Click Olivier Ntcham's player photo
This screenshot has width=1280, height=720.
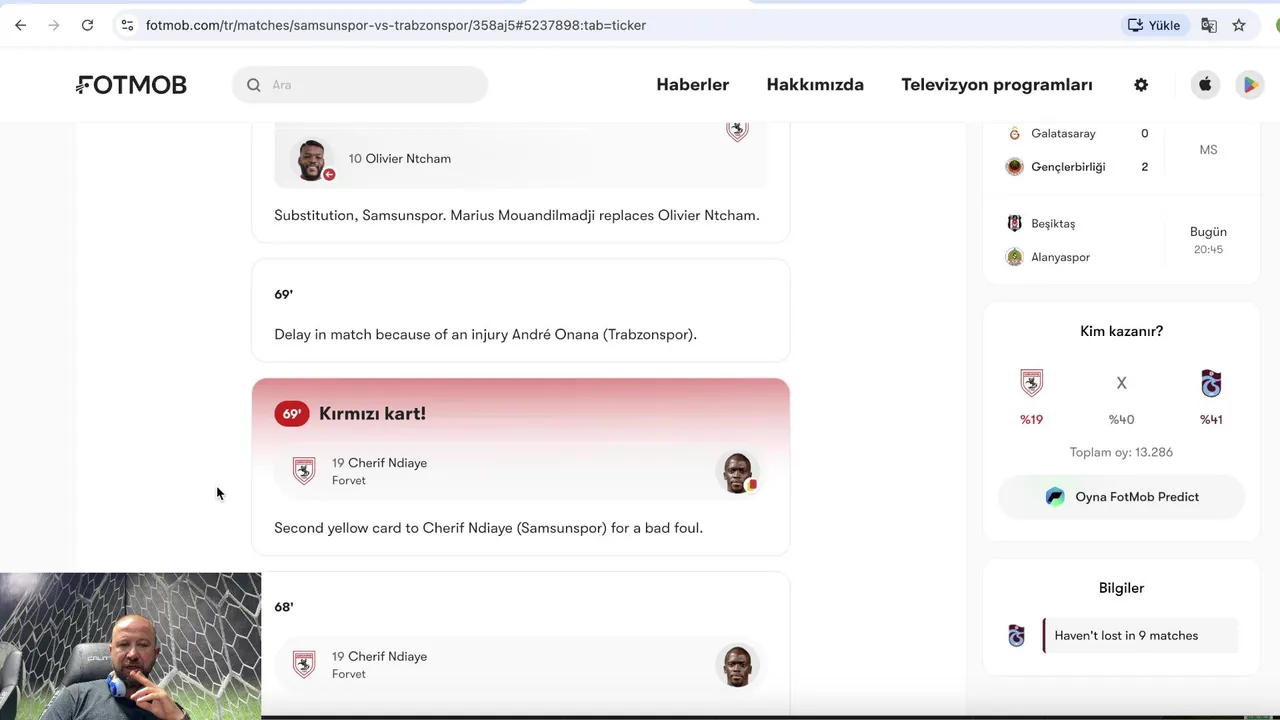point(312,159)
